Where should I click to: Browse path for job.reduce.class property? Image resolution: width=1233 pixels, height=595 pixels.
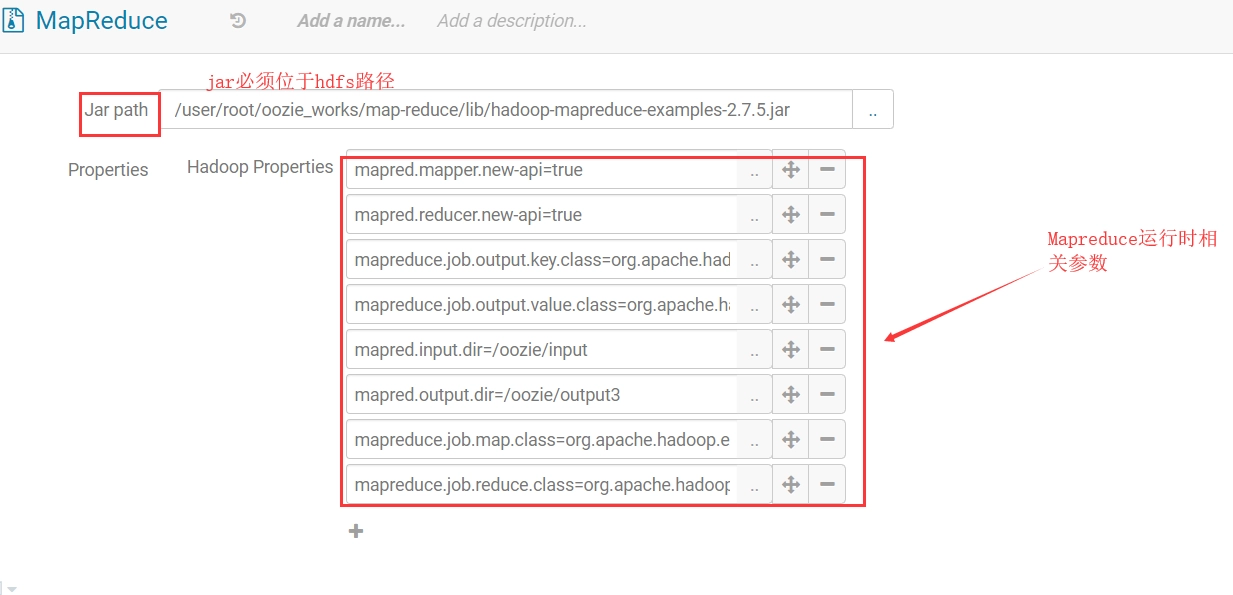(x=754, y=484)
